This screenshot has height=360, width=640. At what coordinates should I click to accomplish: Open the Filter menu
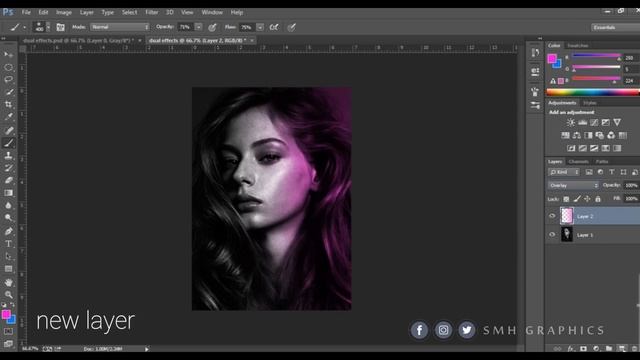151,12
